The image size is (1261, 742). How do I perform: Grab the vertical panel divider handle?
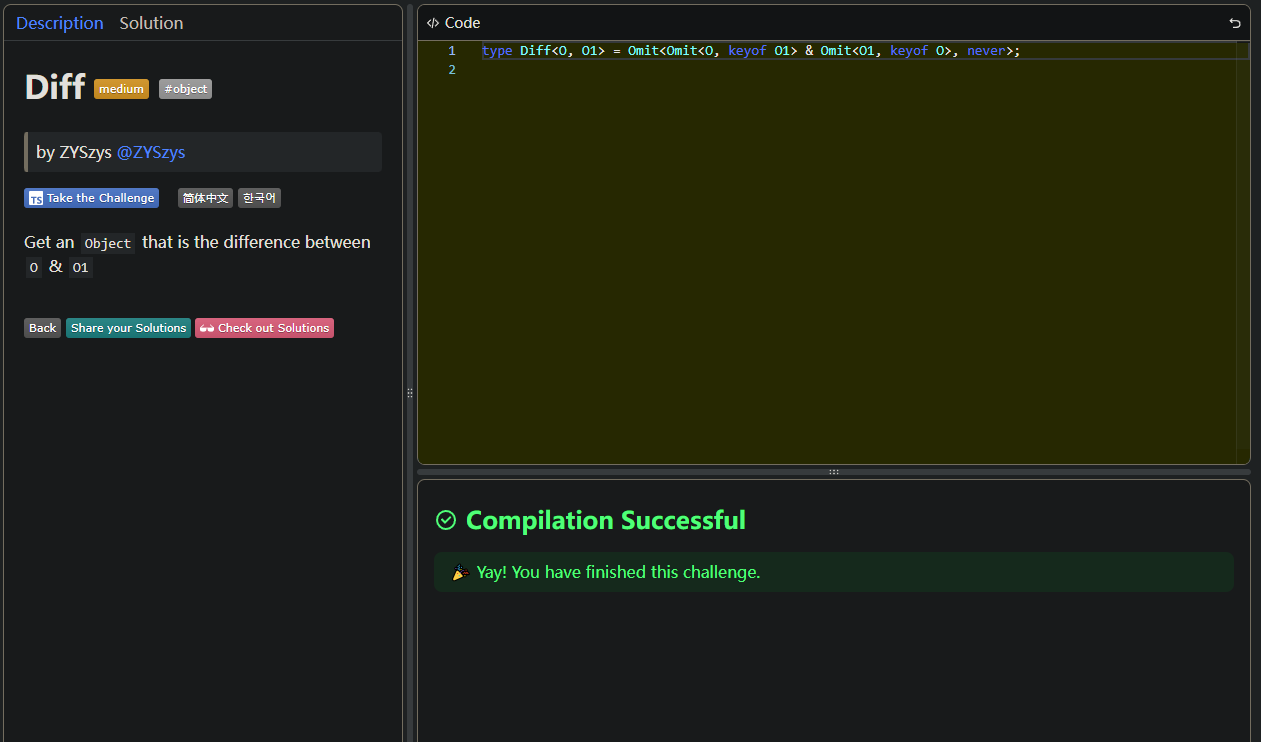click(x=410, y=393)
